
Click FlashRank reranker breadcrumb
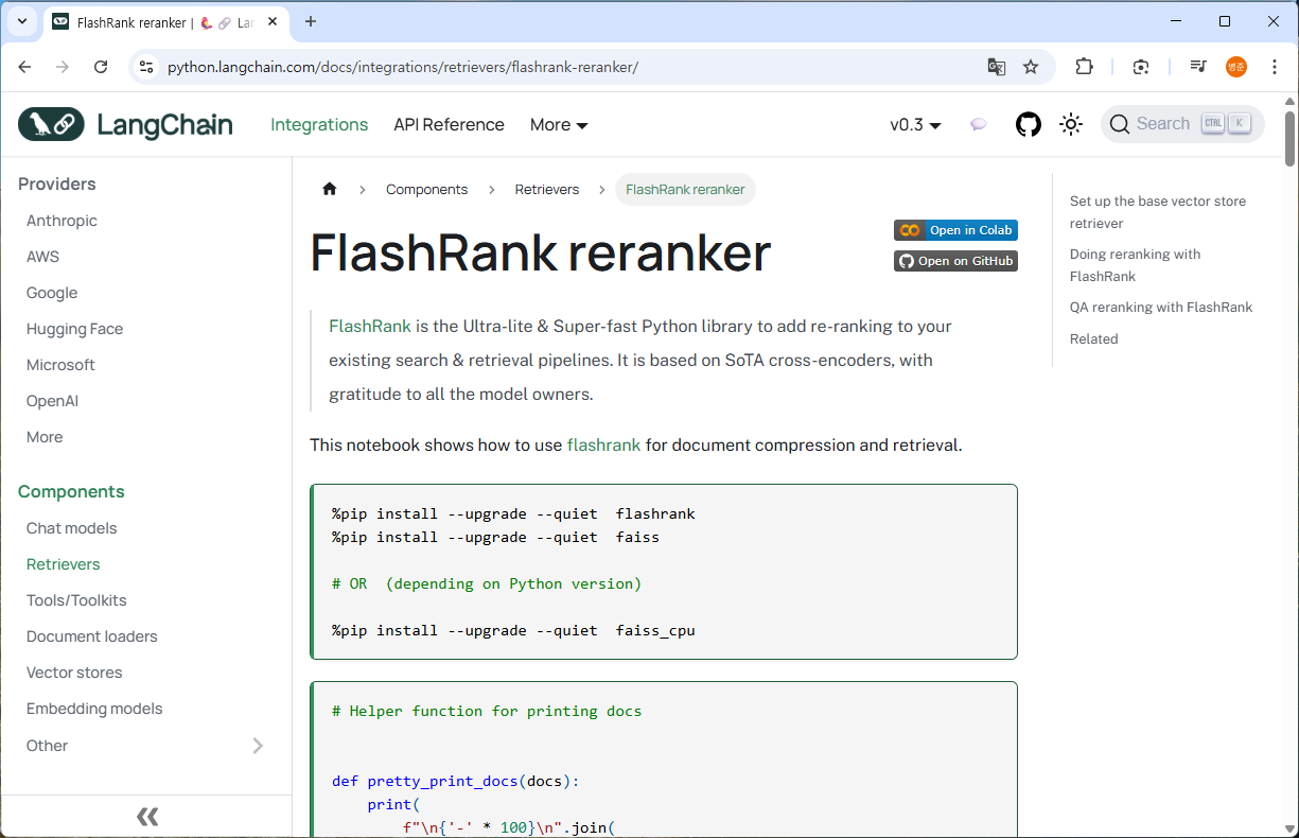[x=685, y=189]
